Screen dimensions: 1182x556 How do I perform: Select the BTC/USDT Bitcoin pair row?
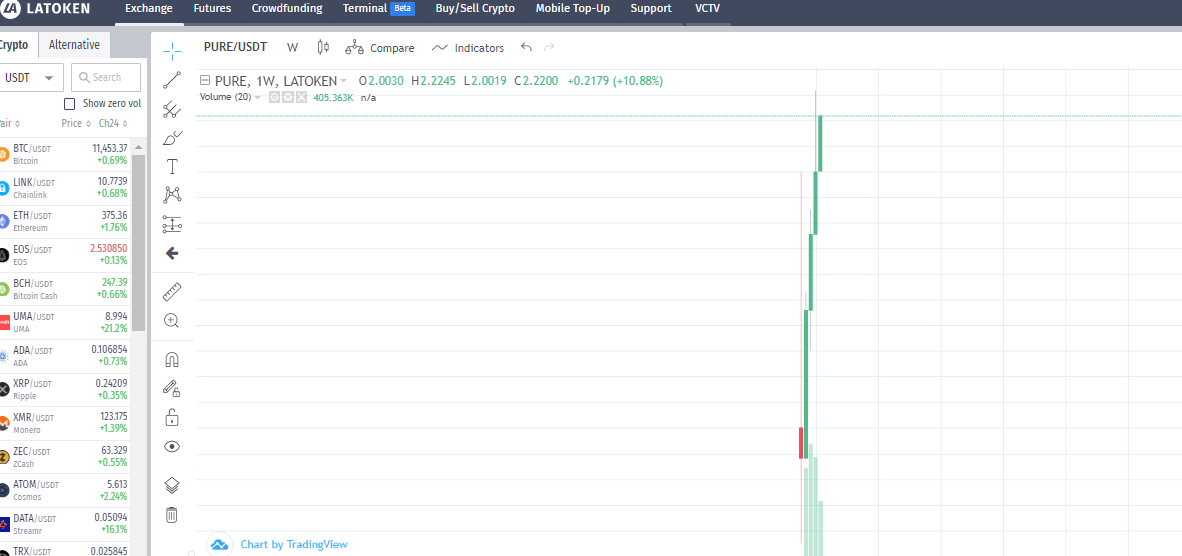click(x=65, y=154)
